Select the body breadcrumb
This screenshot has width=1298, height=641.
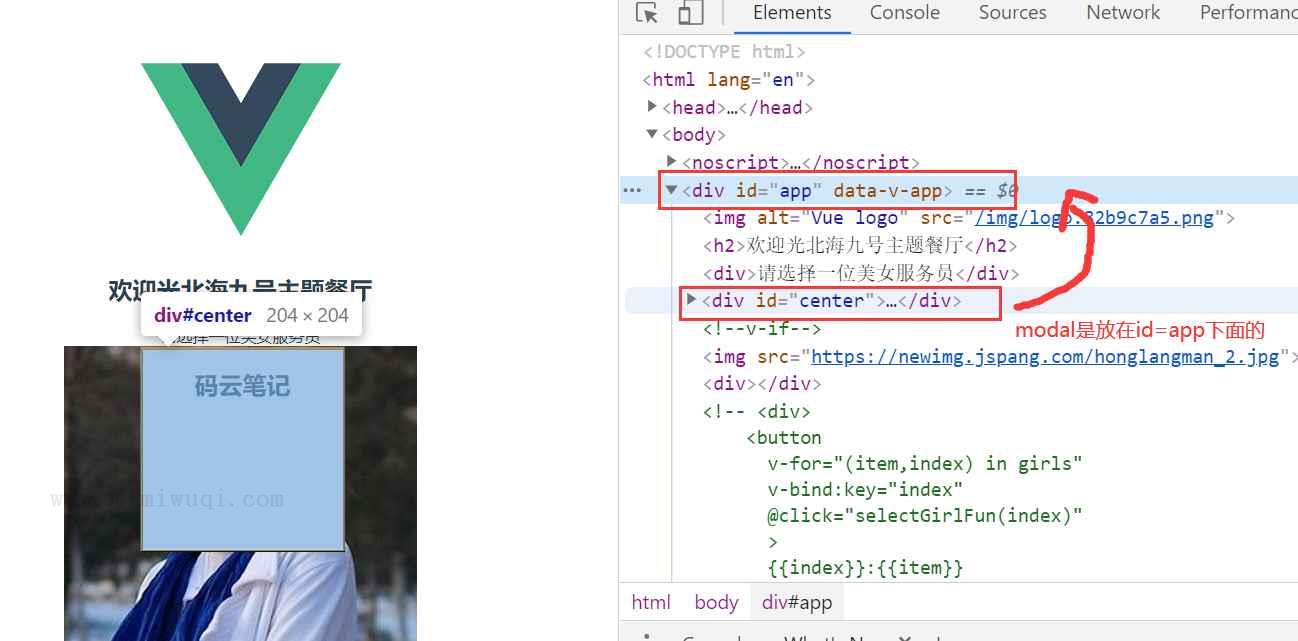[x=716, y=602]
